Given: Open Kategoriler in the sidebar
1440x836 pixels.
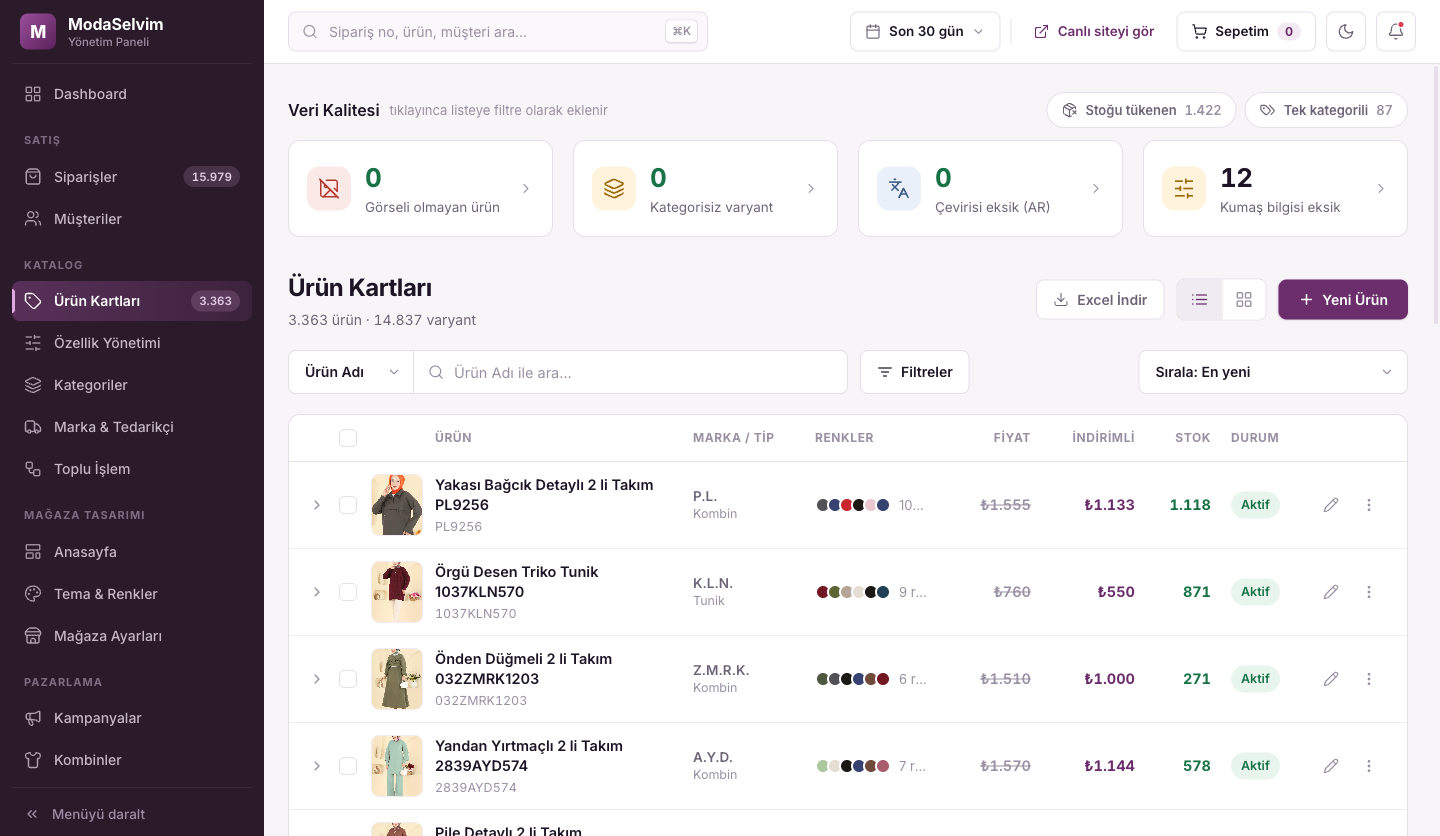Looking at the screenshot, I should click(132, 385).
